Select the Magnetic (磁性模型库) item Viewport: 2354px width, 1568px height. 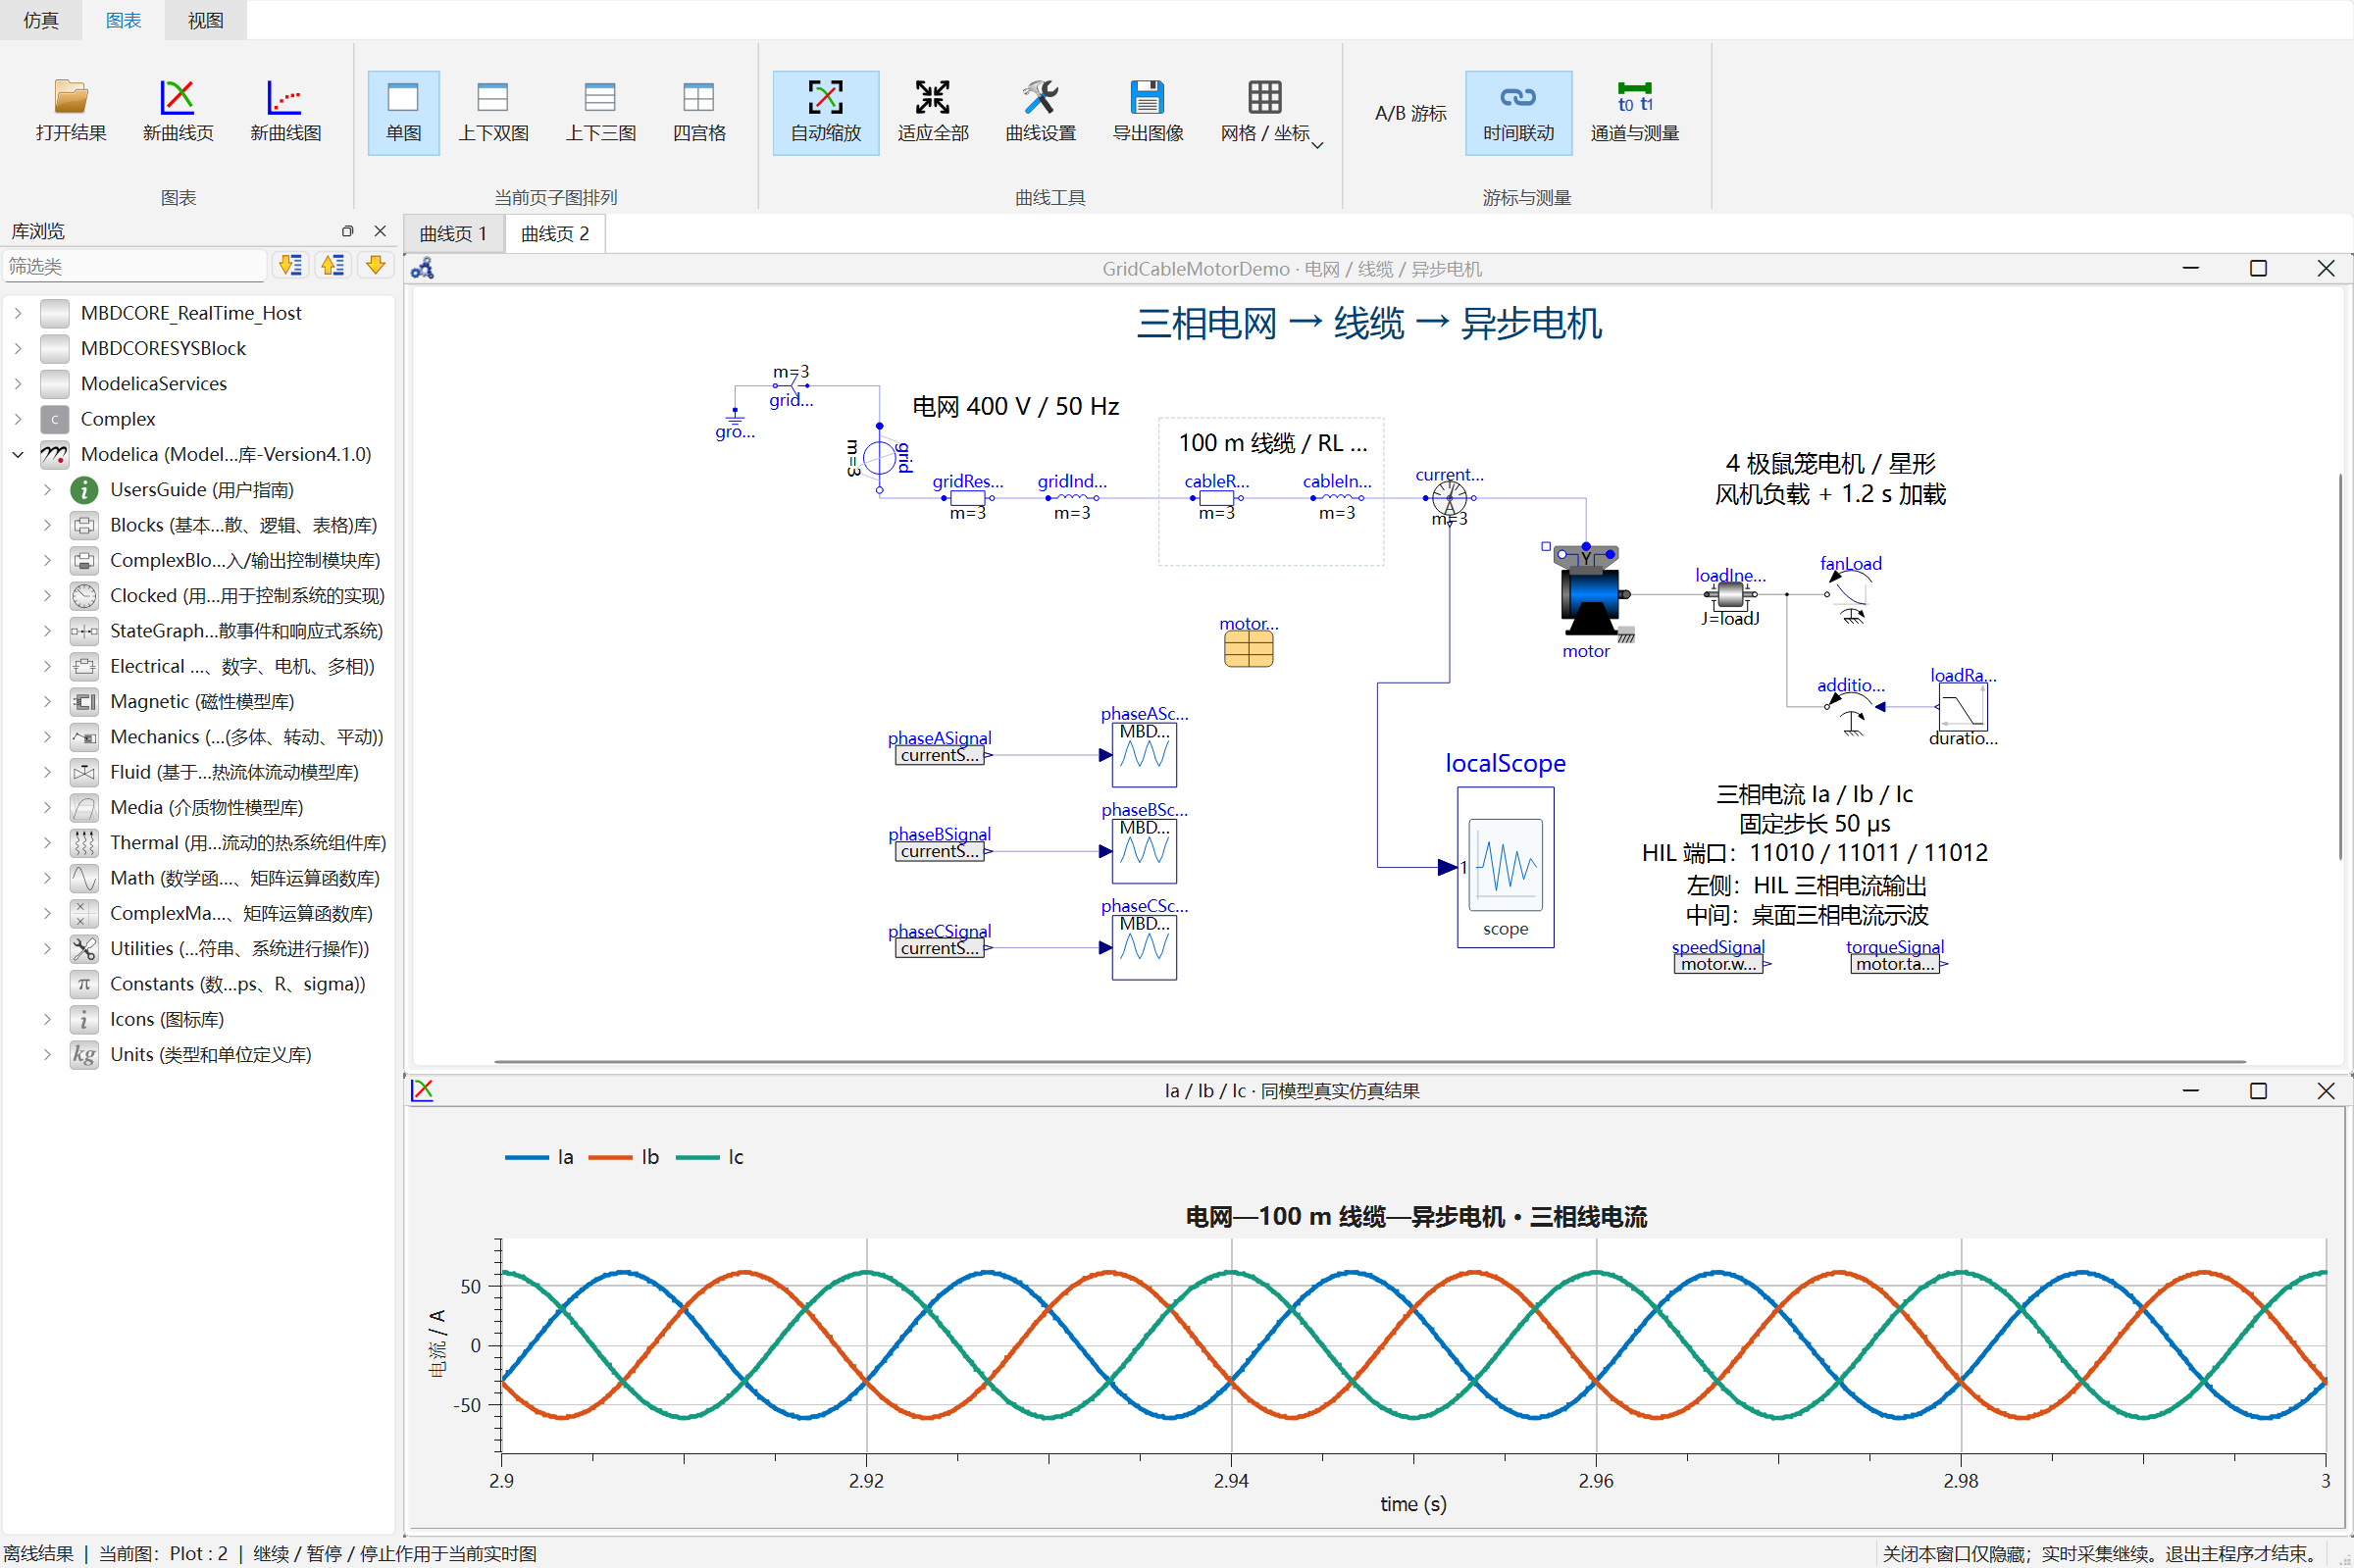(x=202, y=702)
